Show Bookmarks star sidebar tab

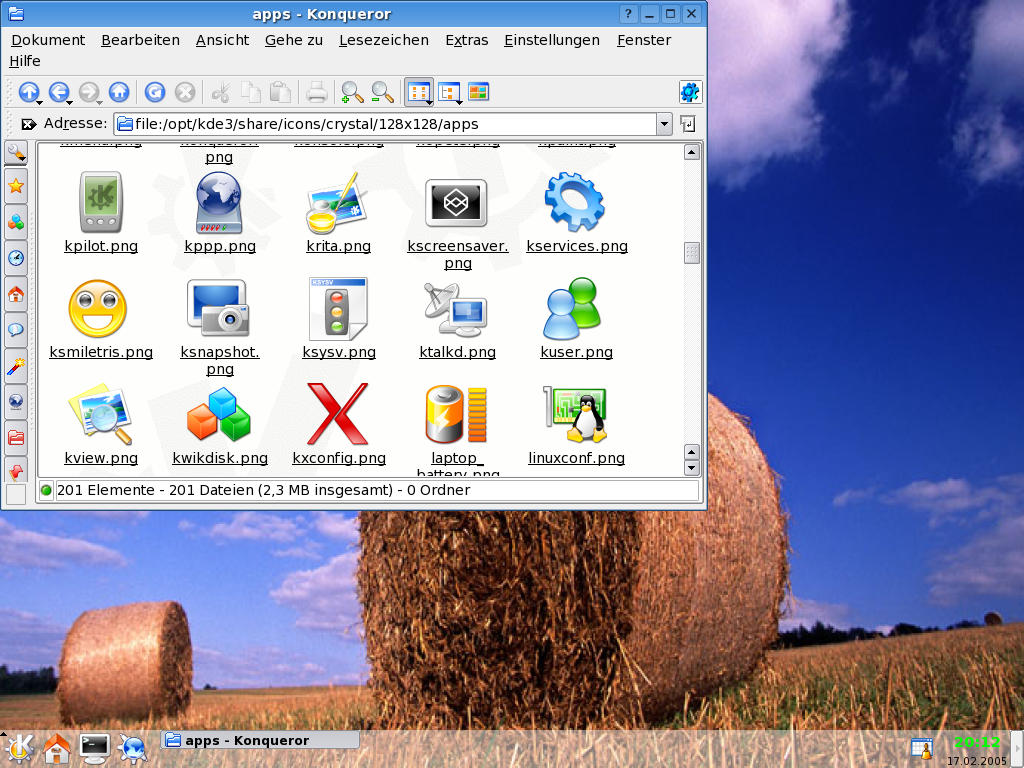pos(16,187)
